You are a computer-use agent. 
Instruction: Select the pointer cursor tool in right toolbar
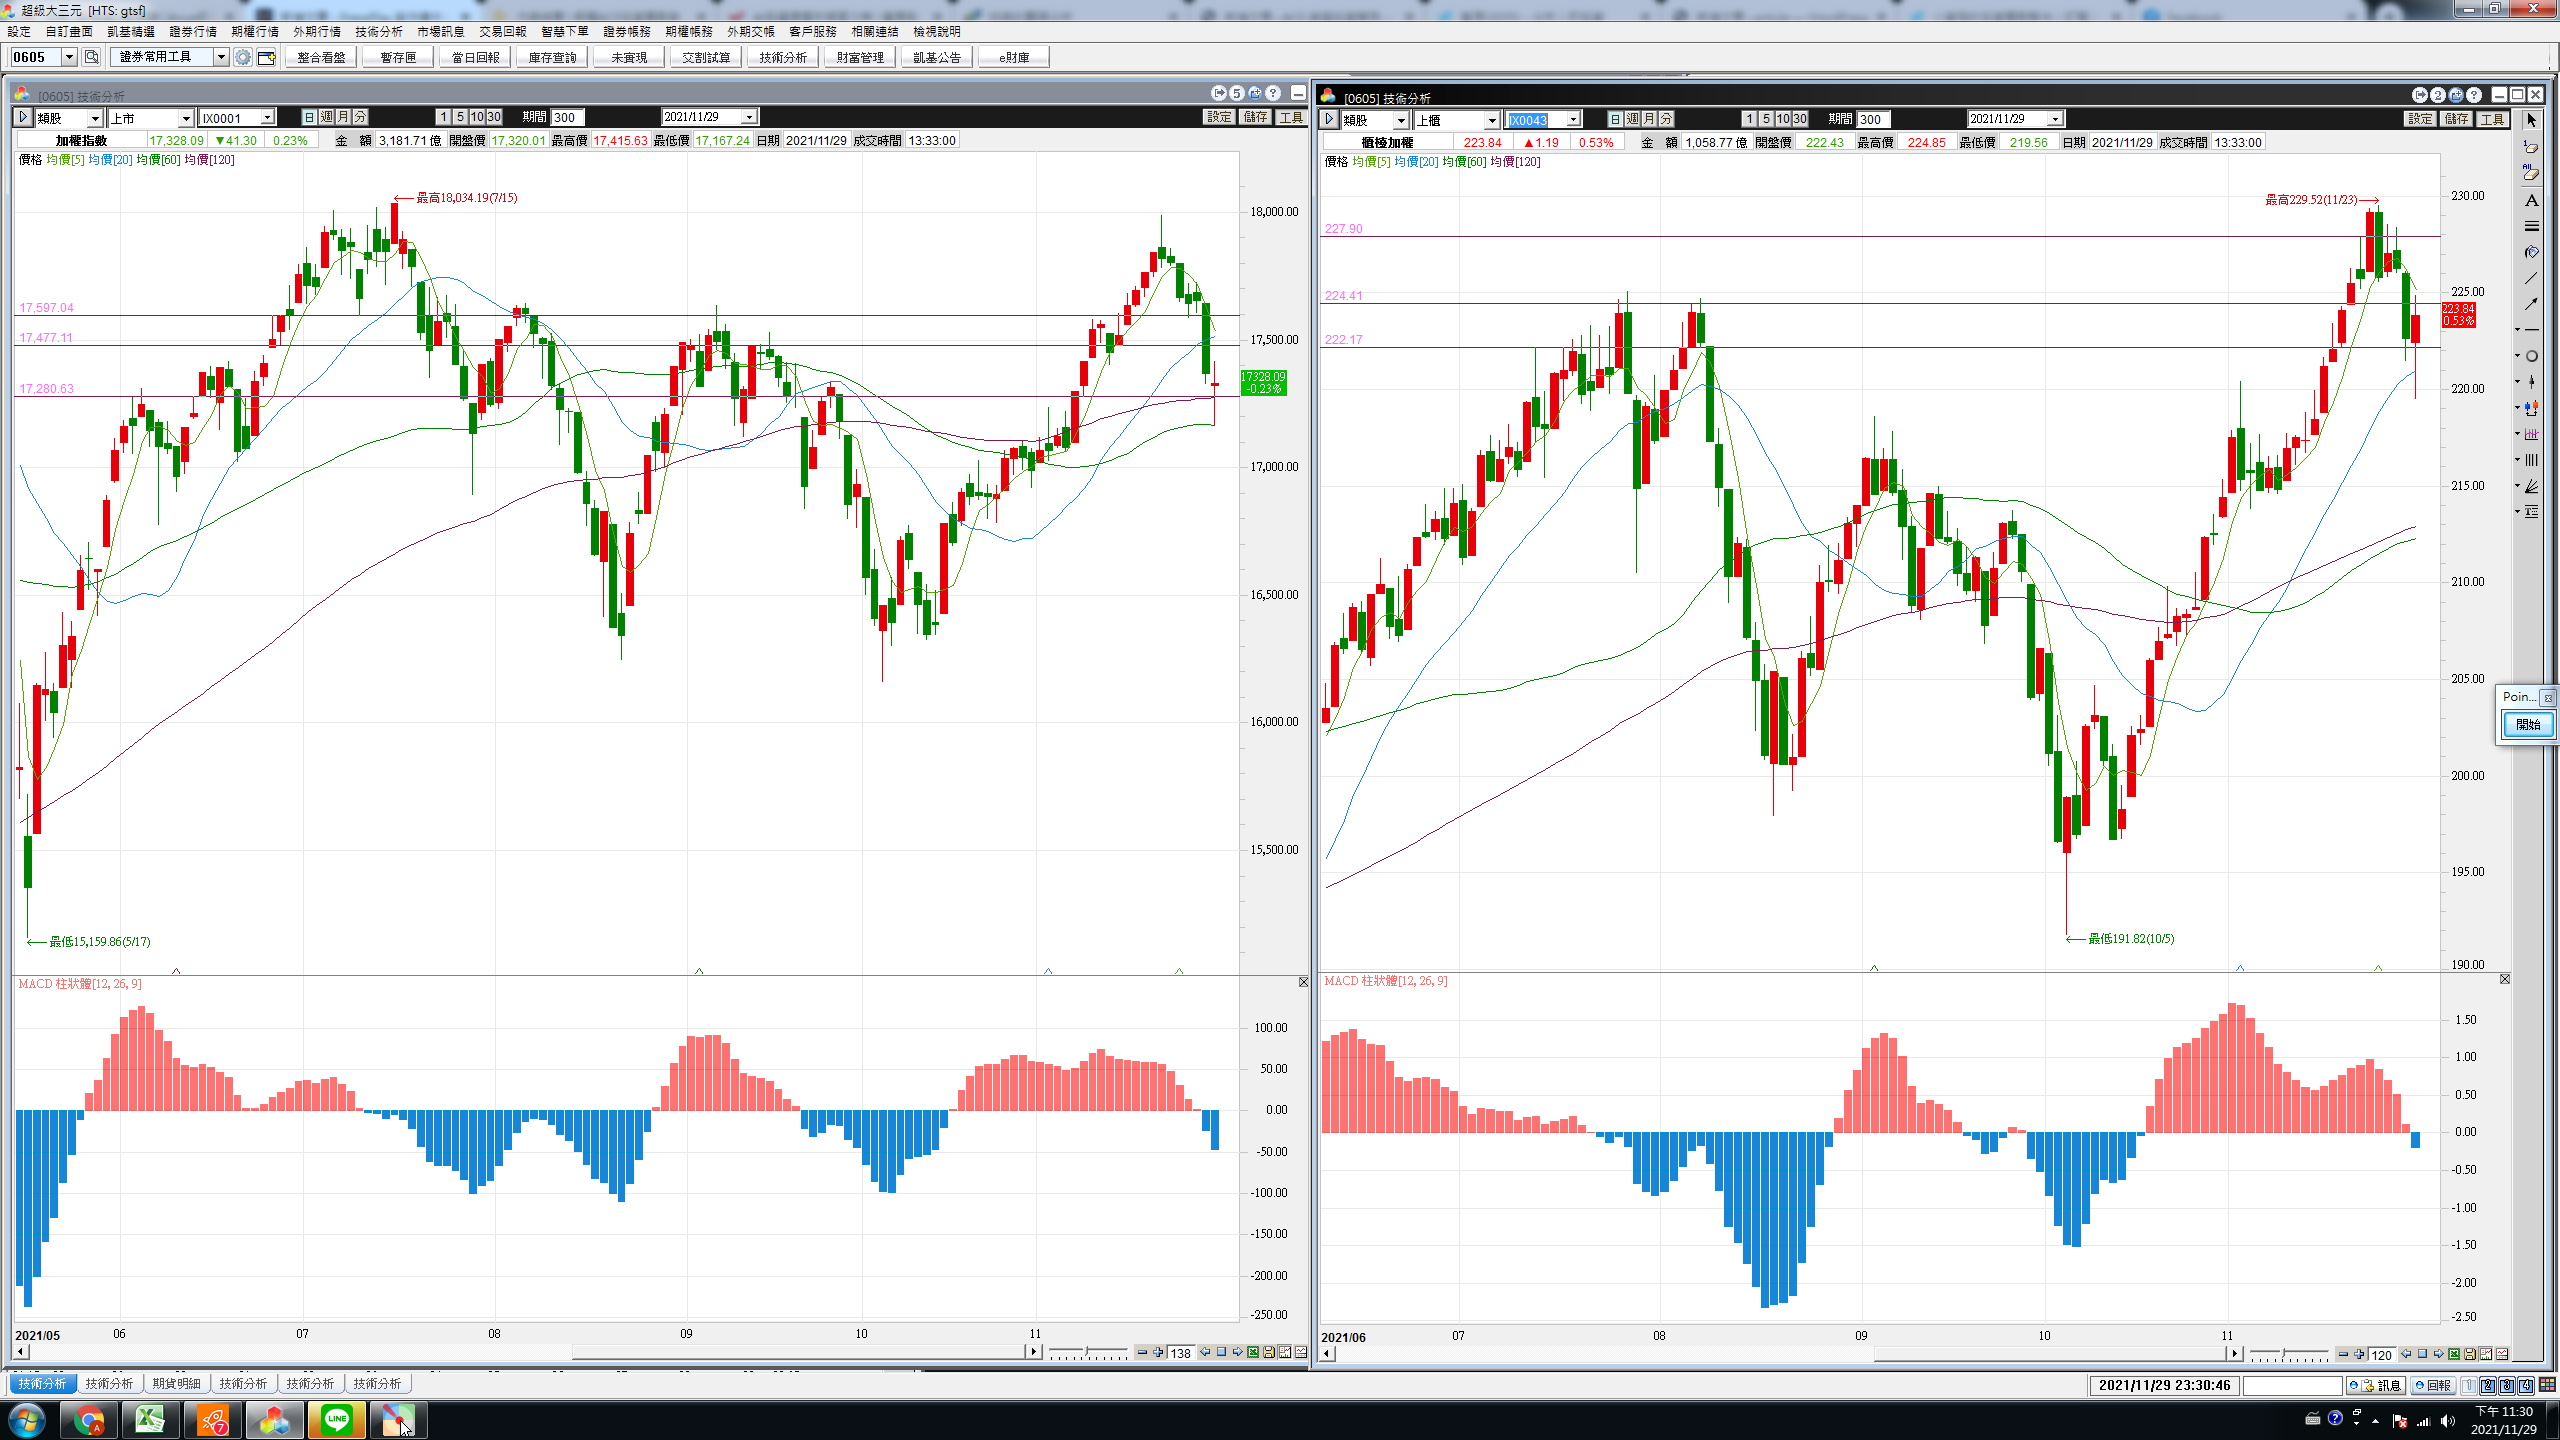[x=2531, y=121]
